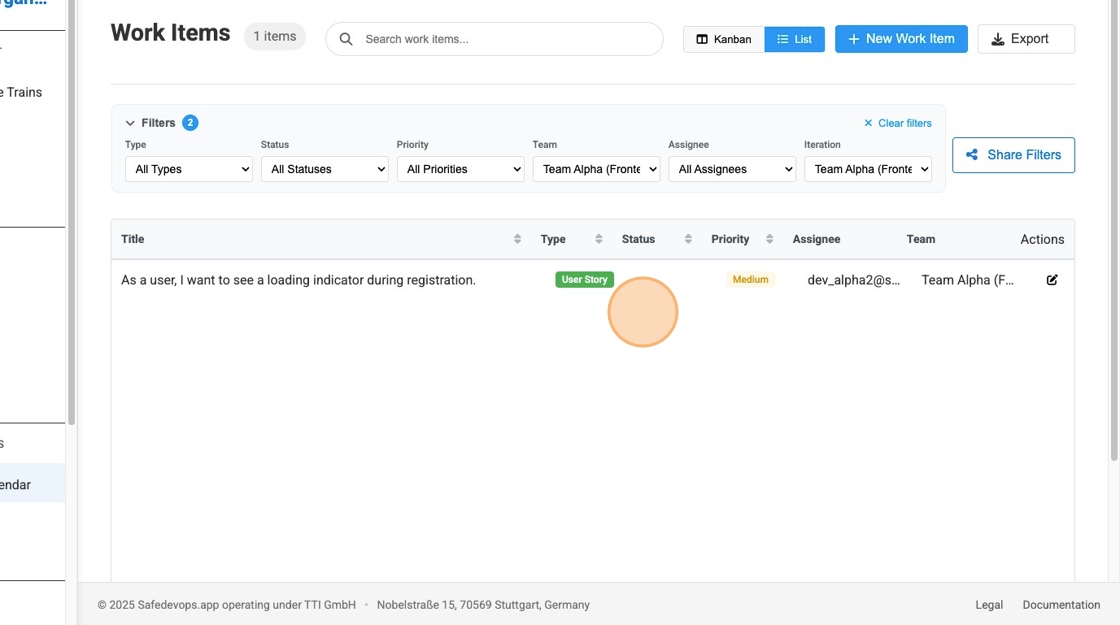Click the List view icon
The width and height of the screenshot is (1120, 625).
(x=784, y=39)
